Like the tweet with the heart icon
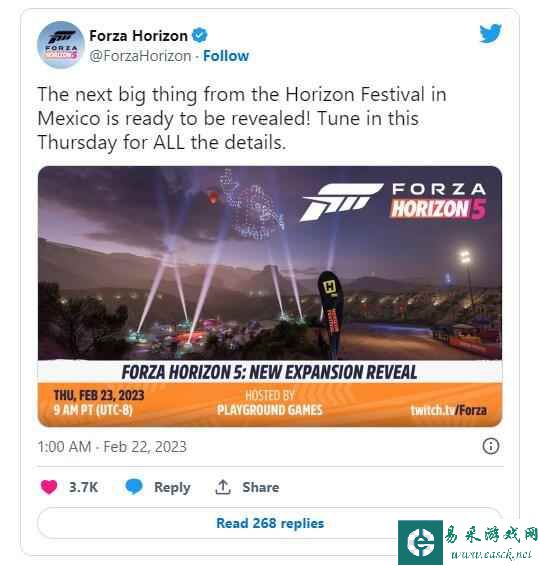540x566 pixels. click(x=49, y=487)
